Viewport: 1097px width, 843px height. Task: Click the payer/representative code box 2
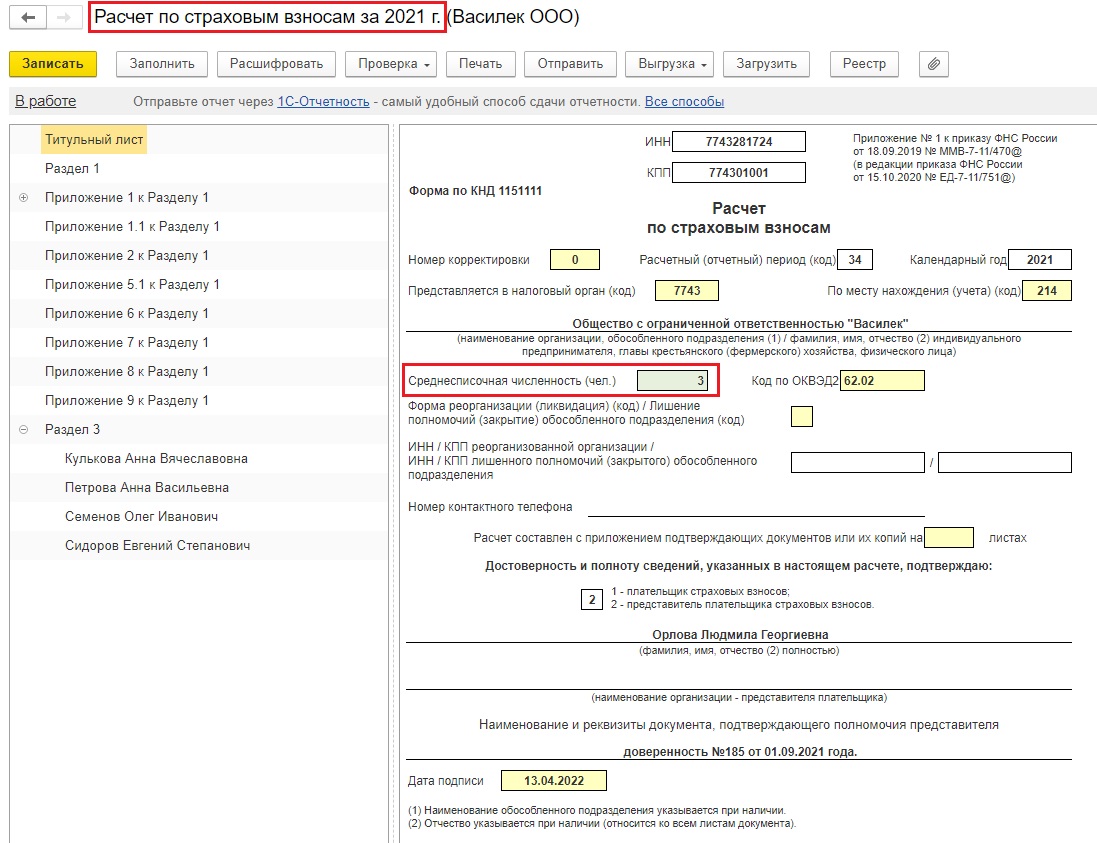592,600
